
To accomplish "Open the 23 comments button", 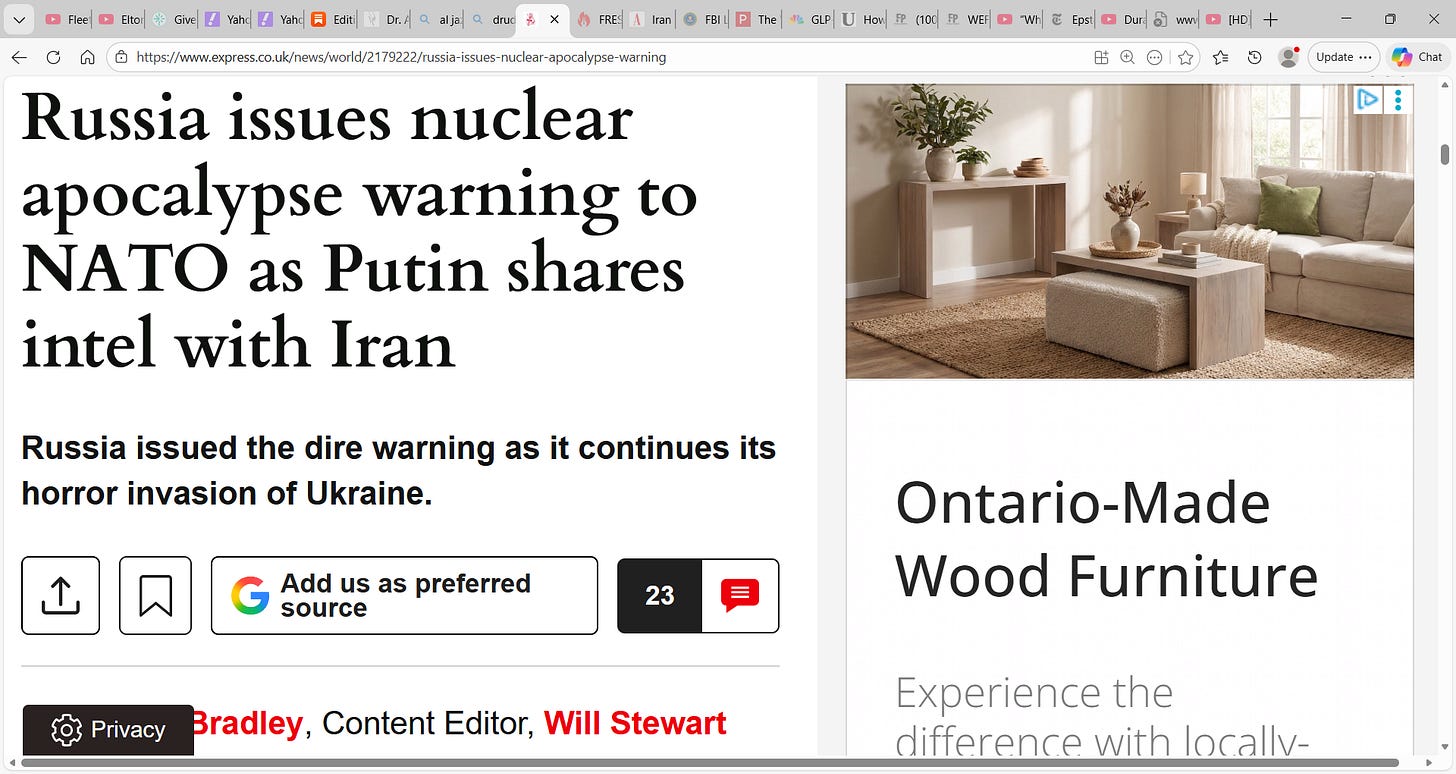I will pos(698,595).
